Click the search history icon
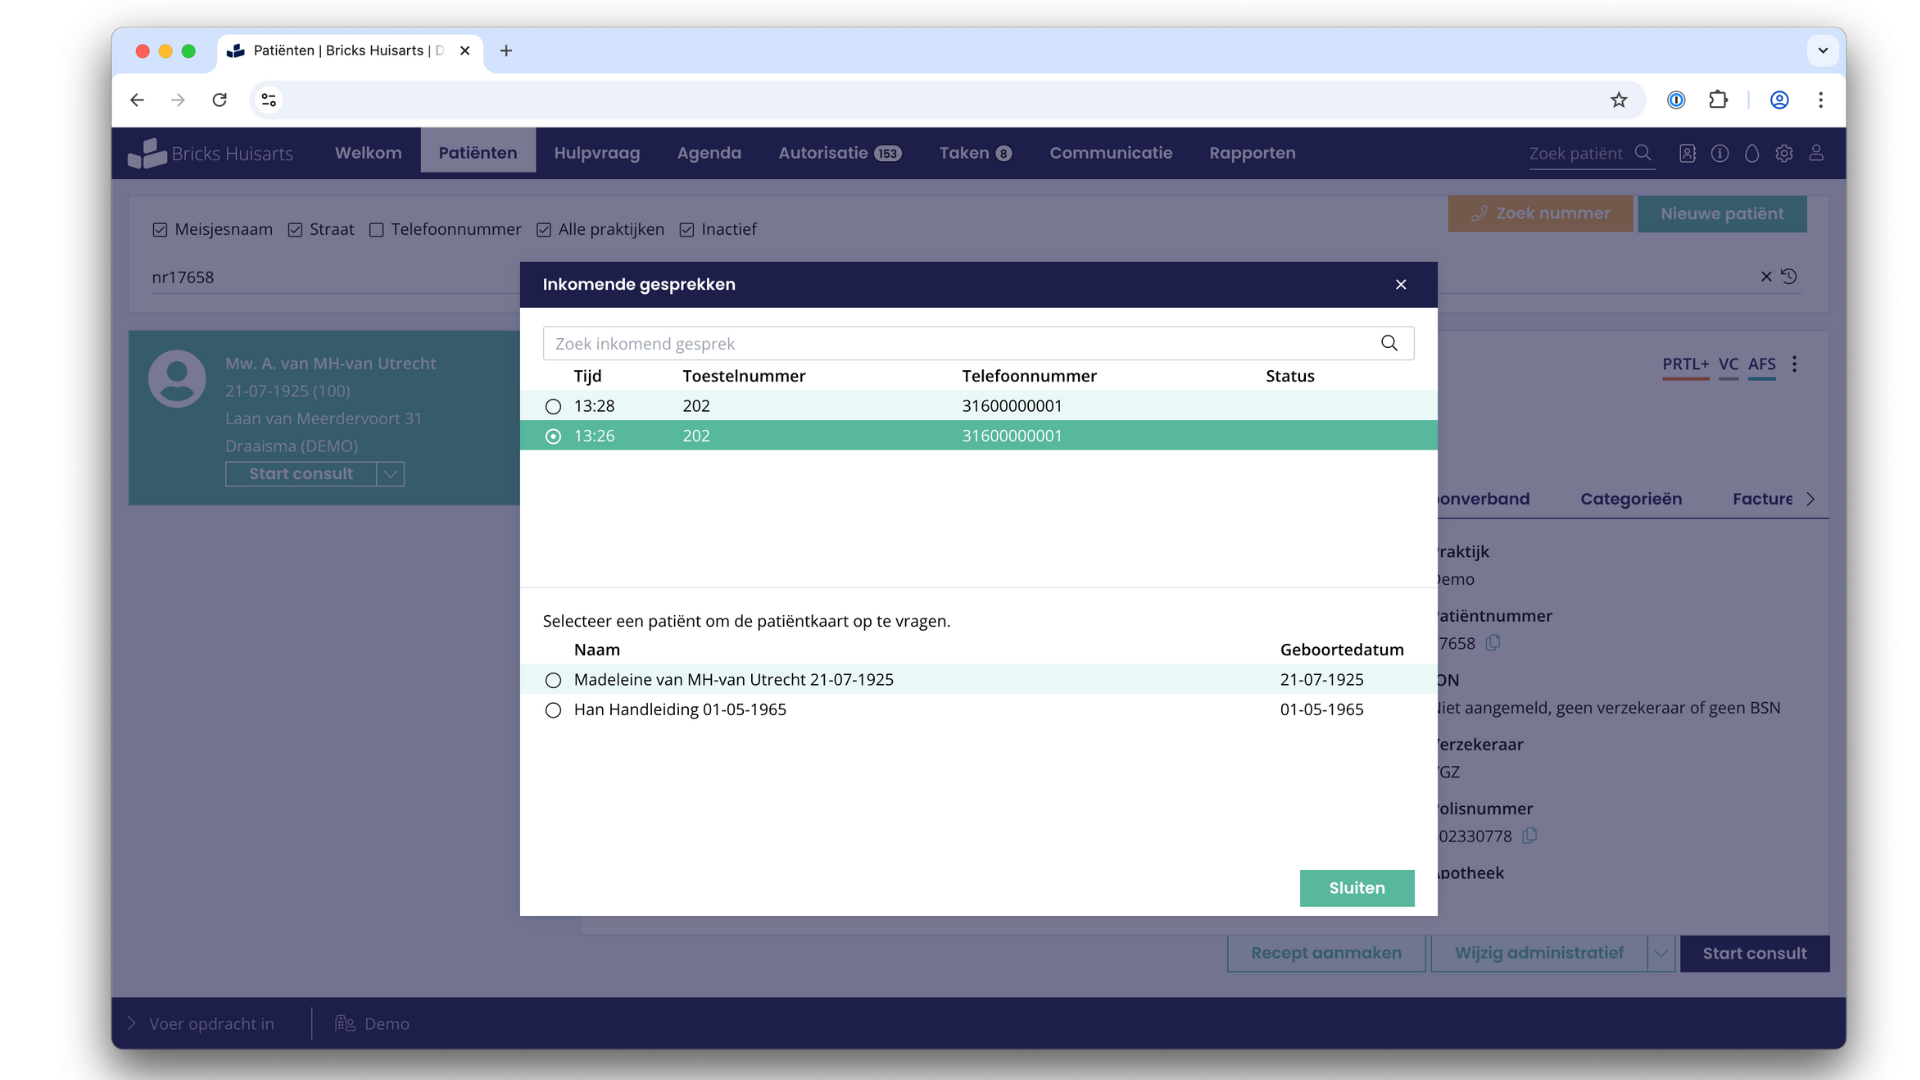Screen dimensions: 1920x1080 tap(1789, 276)
